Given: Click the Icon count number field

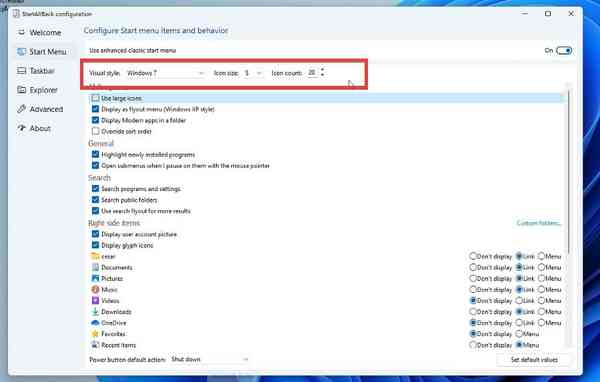Looking at the screenshot, I should click(x=313, y=73).
